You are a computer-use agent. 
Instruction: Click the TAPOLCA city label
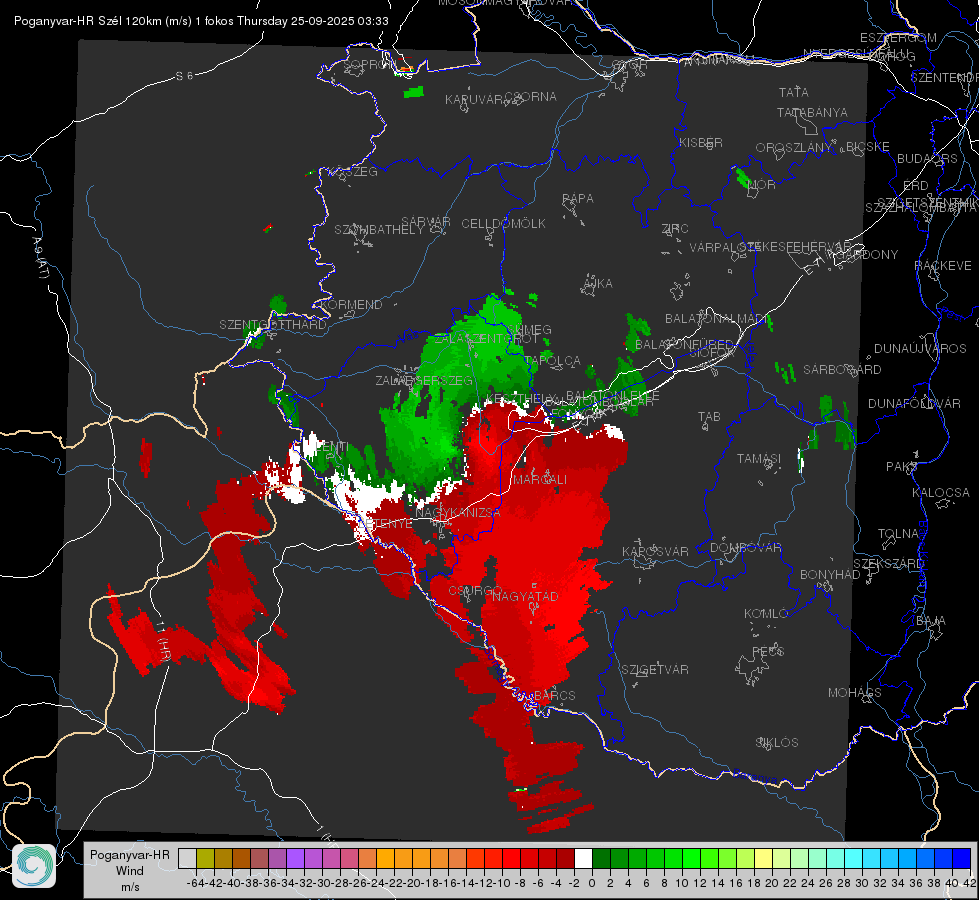click(552, 361)
